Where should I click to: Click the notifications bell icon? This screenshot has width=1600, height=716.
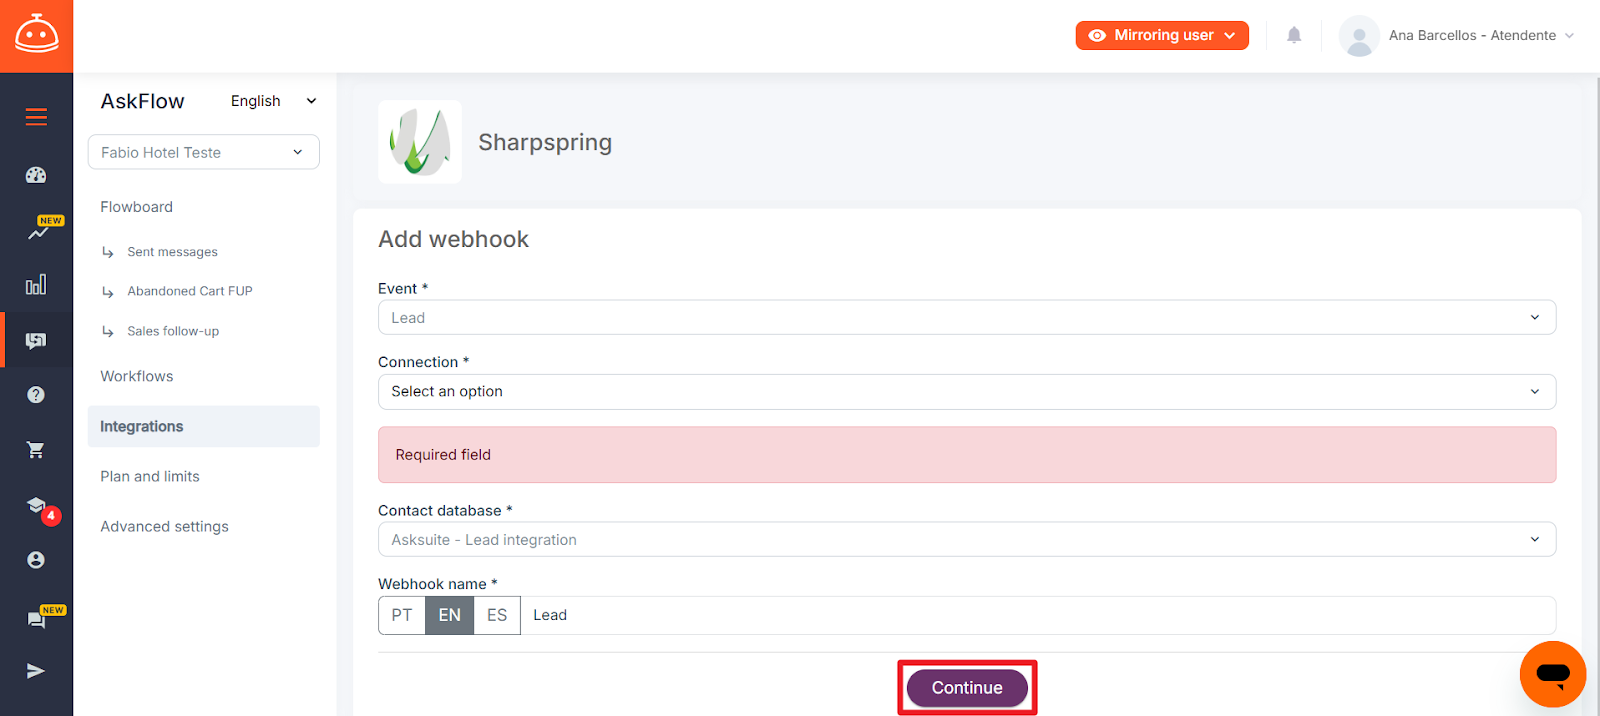pyautogui.click(x=1294, y=35)
